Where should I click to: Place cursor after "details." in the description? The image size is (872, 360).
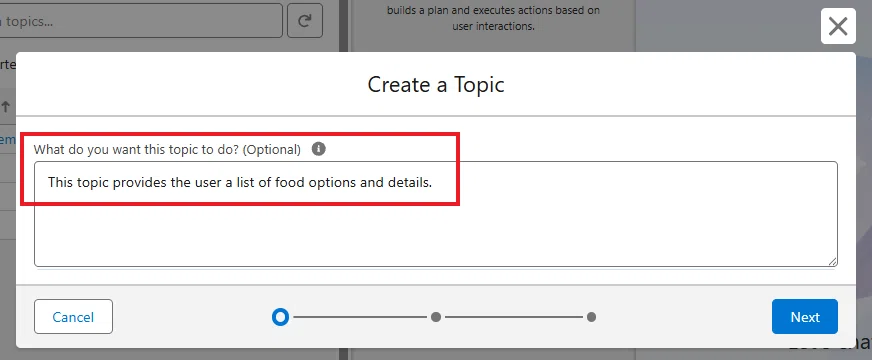click(x=434, y=183)
